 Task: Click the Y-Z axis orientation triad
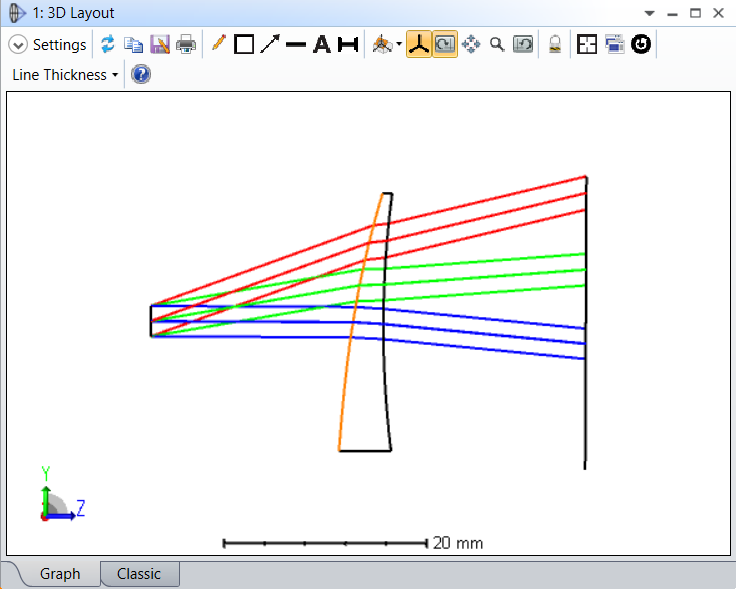[x=62, y=495]
